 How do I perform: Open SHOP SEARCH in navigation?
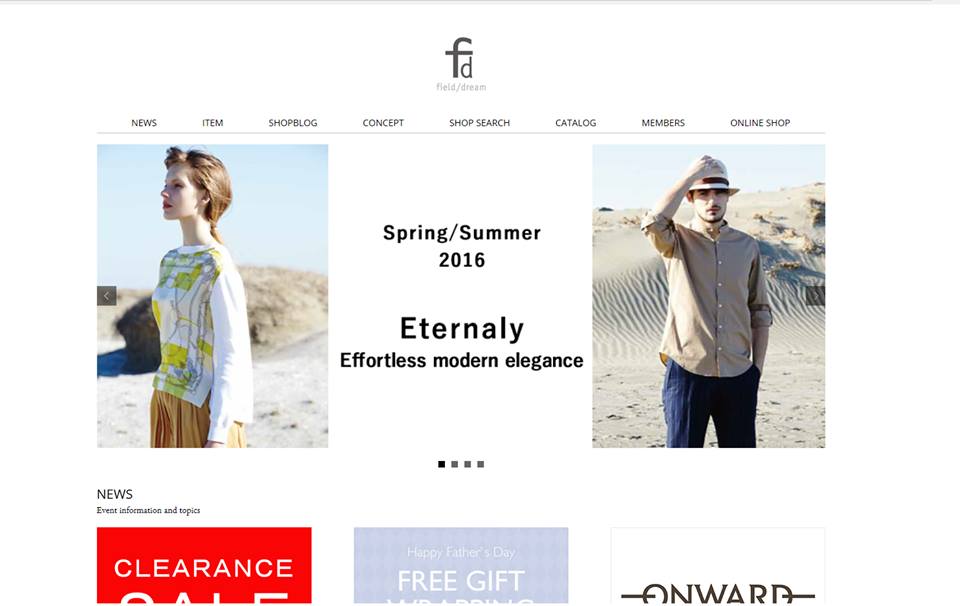coord(479,122)
